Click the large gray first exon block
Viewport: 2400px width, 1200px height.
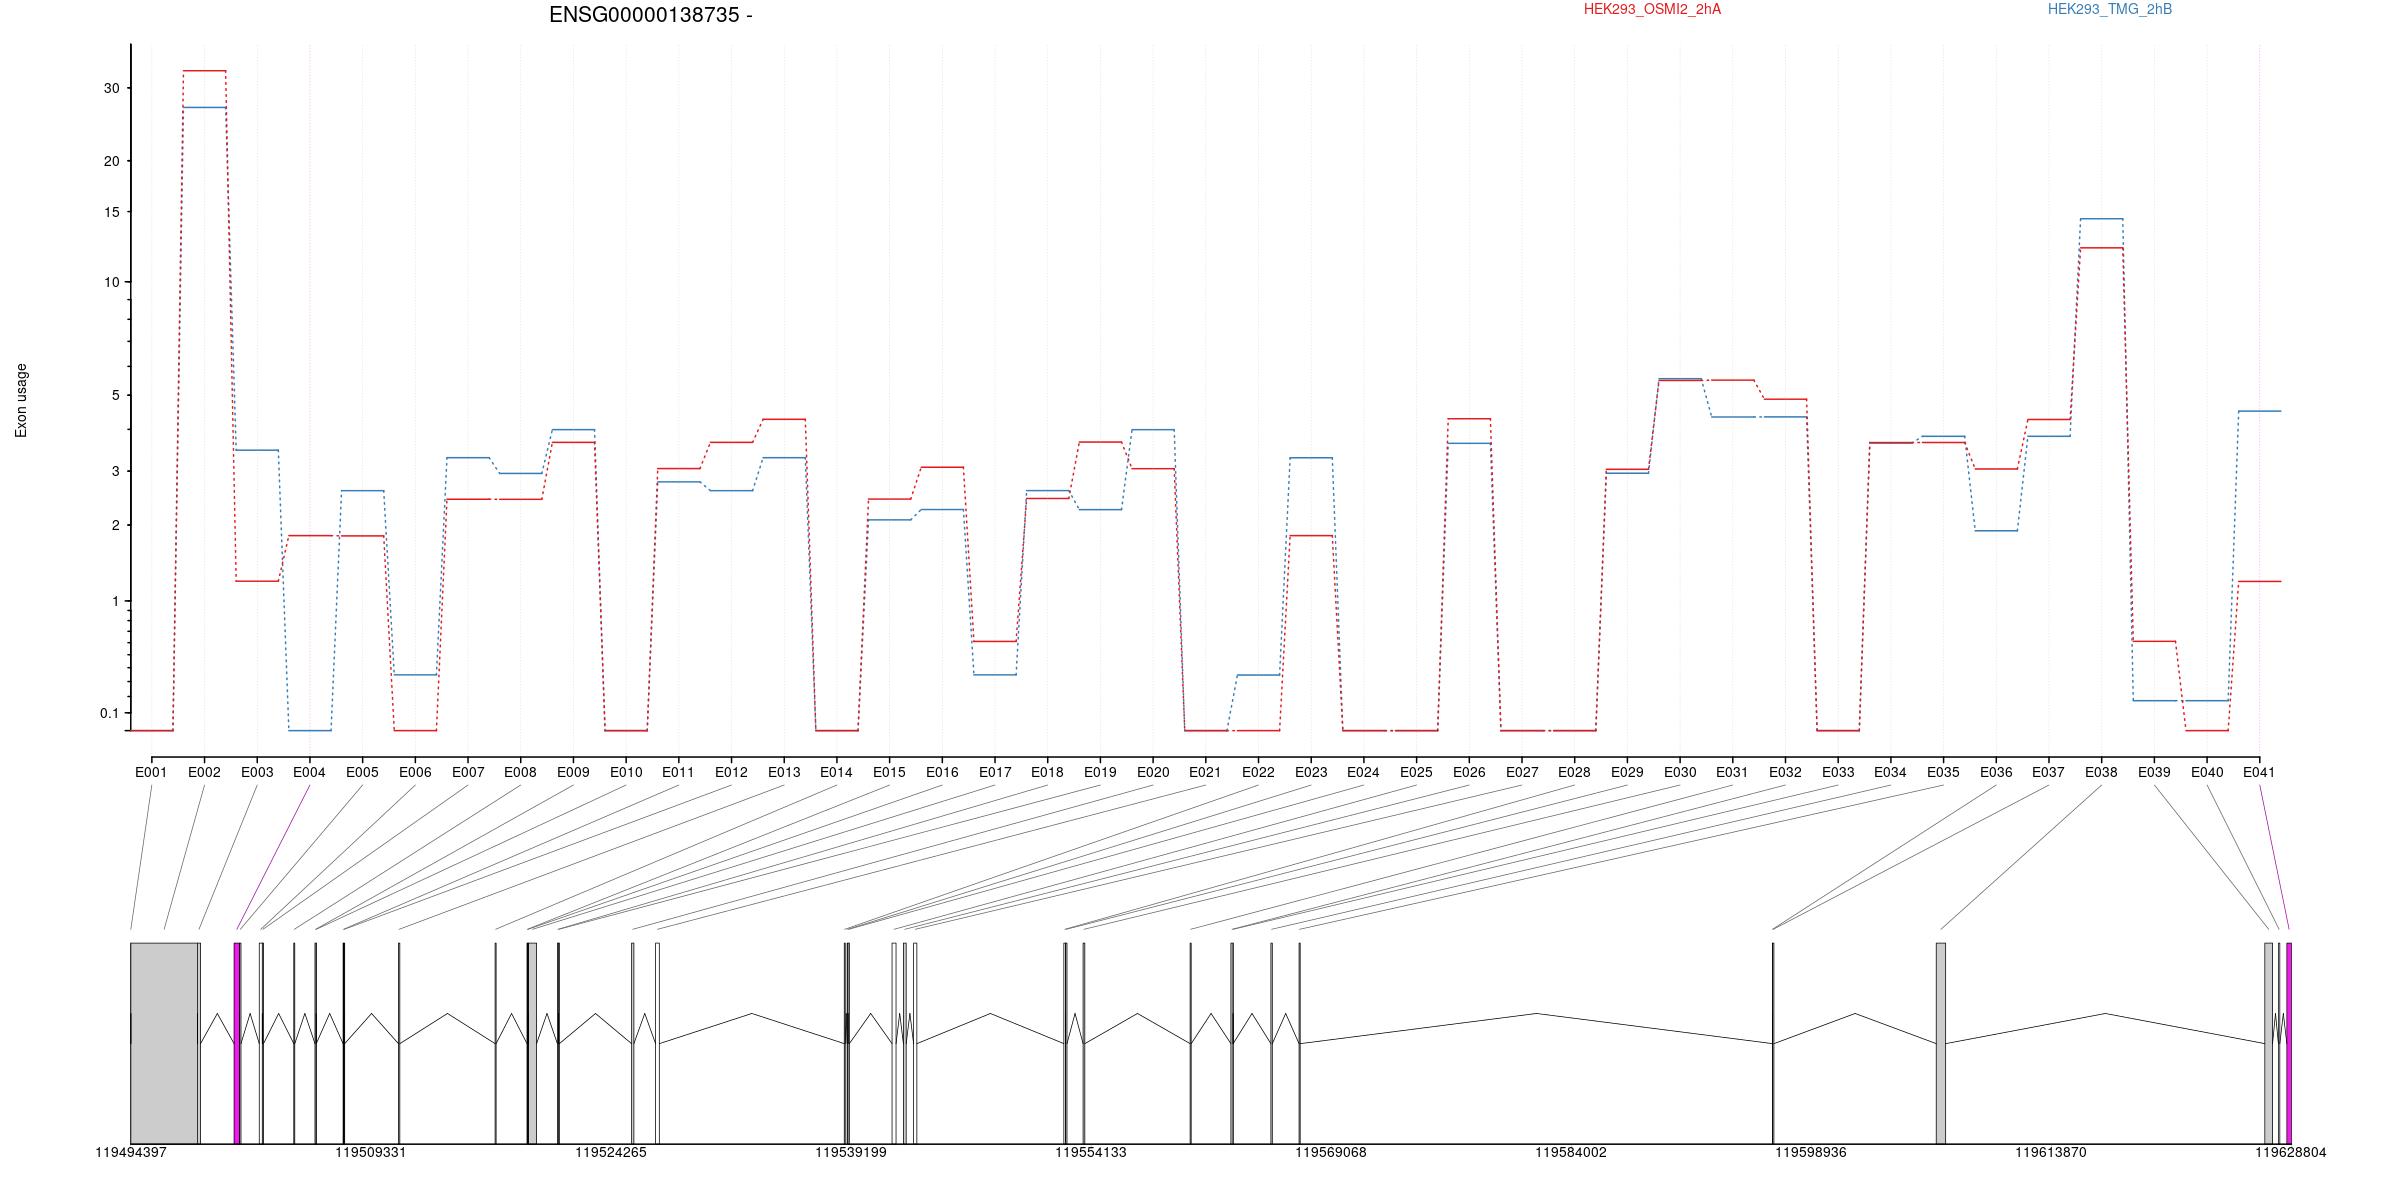[x=164, y=1043]
